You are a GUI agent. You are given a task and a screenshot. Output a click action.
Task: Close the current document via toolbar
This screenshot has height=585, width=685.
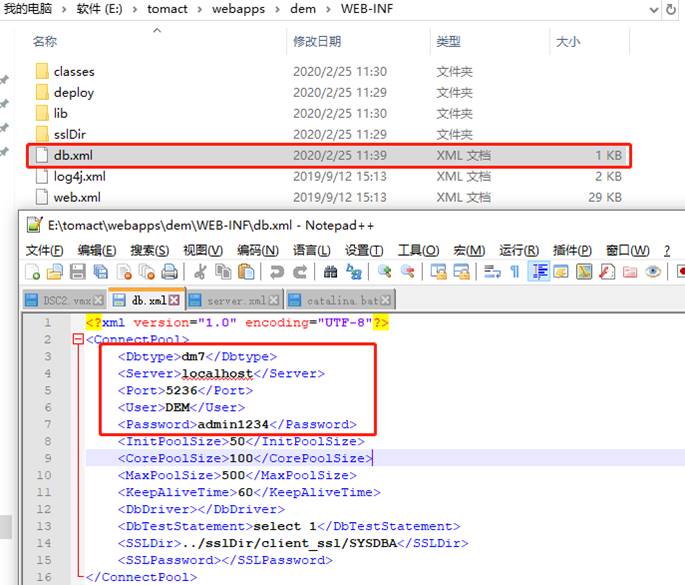point(125,272)
